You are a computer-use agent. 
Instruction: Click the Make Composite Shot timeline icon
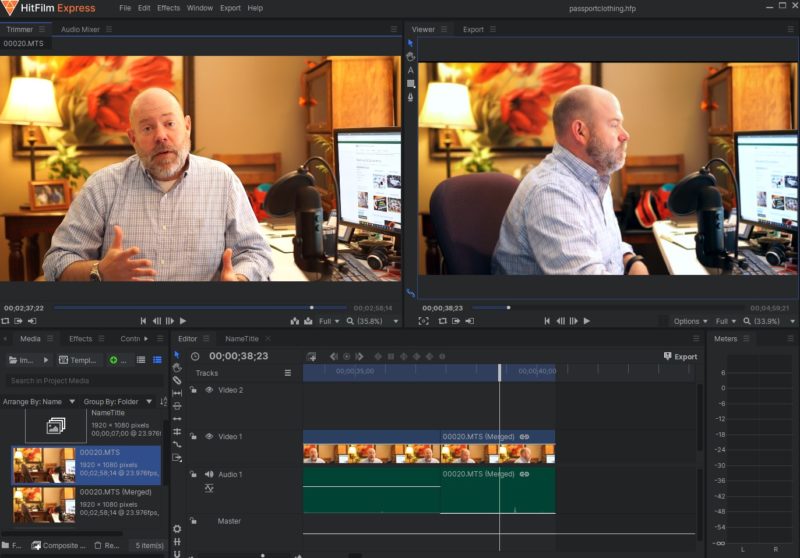click(x=311, y=357)
